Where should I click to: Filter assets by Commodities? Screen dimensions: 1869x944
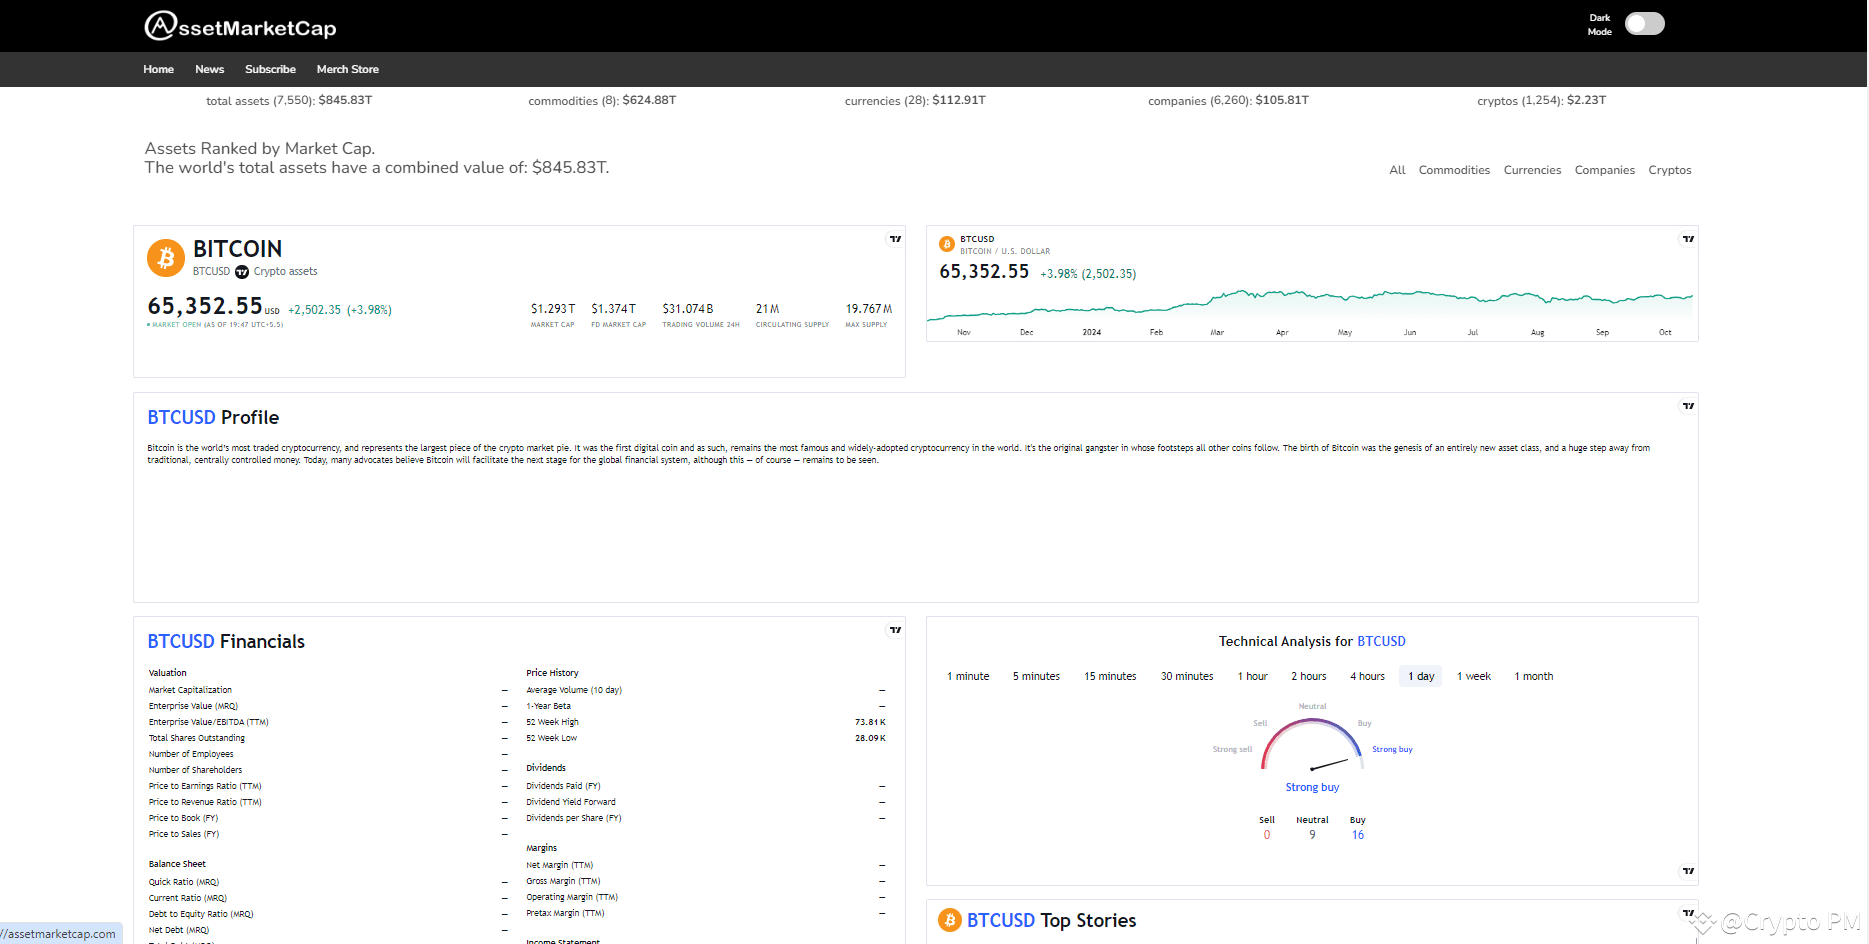pos(1453,170)
